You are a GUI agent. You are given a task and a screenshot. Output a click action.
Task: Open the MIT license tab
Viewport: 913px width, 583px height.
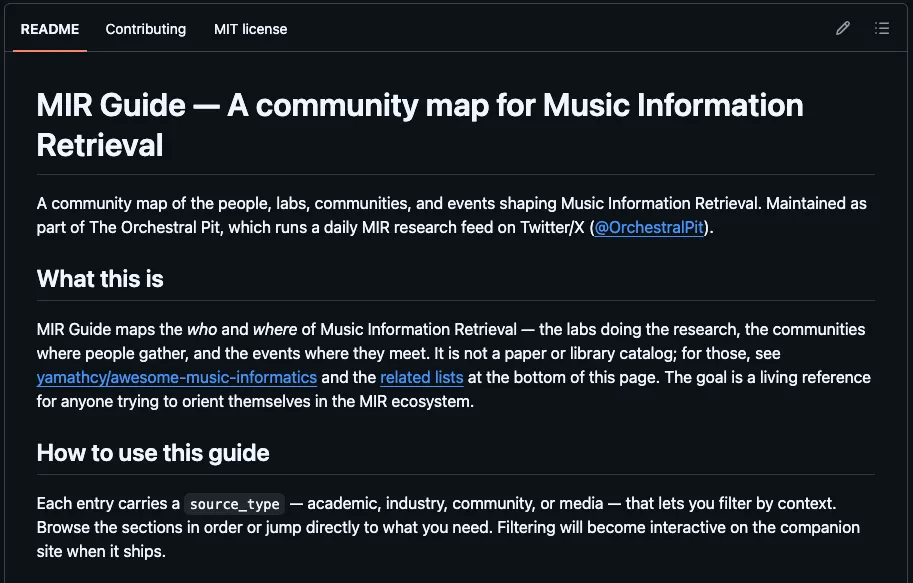coord(250,29)
